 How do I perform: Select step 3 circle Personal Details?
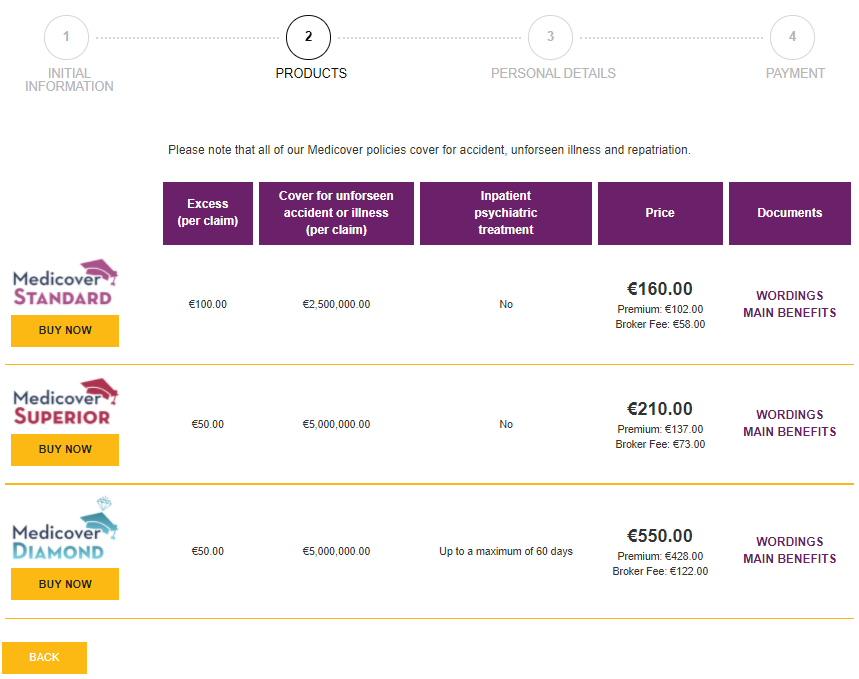(550, 37)
